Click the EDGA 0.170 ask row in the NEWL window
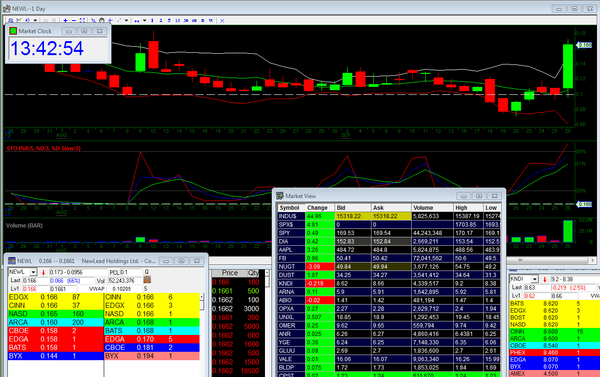 point(152,339)
